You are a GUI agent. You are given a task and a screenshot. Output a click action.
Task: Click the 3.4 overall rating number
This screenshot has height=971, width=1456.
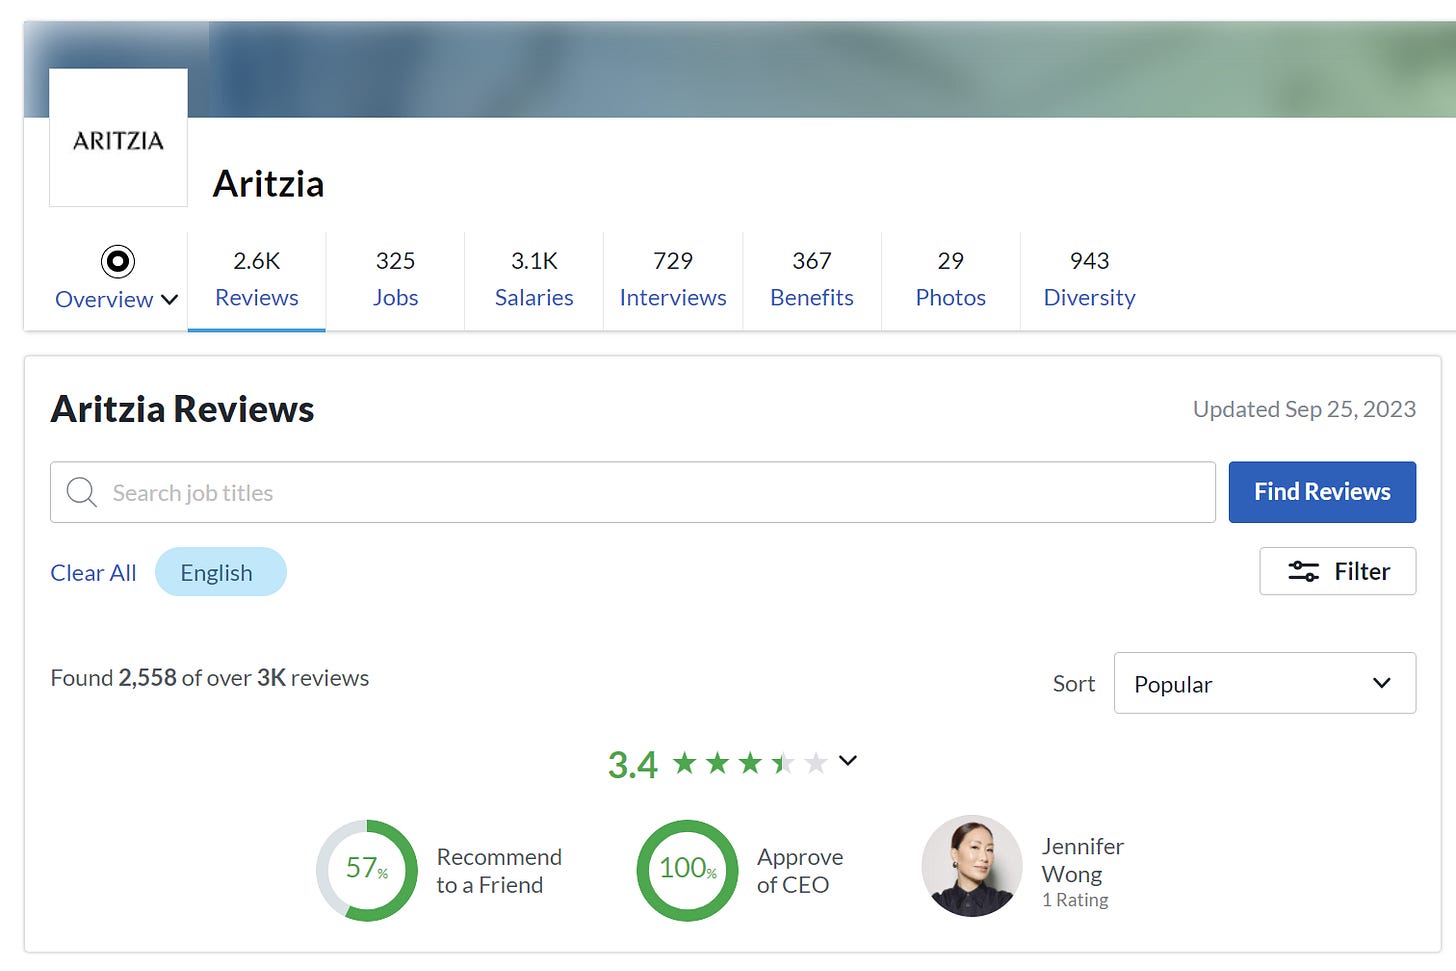point(633,765)
